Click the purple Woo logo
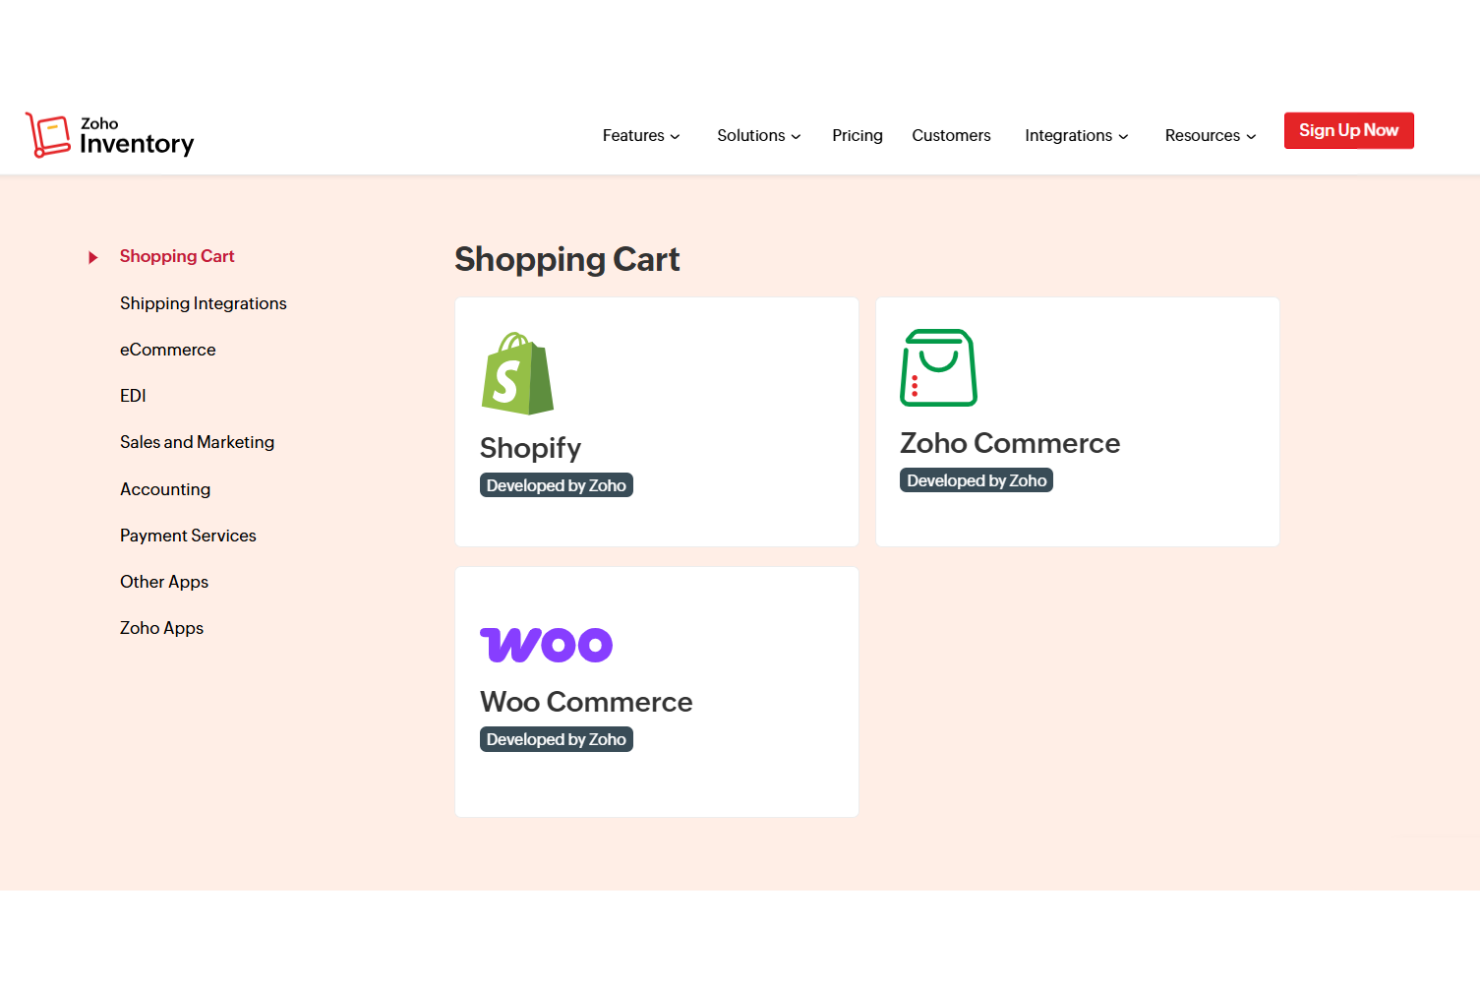The width and height of the screenshot is (1480, 987). click(547, 644)
